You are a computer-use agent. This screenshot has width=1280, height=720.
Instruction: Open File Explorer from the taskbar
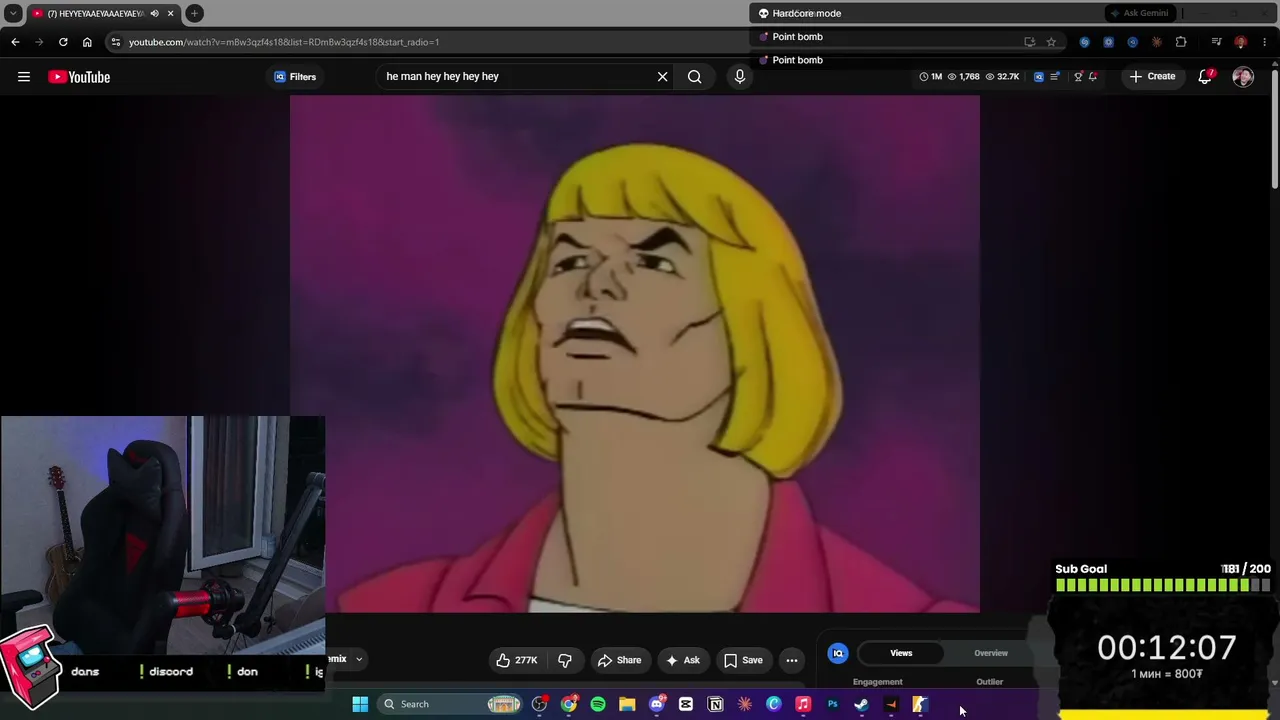click(627, 704)
